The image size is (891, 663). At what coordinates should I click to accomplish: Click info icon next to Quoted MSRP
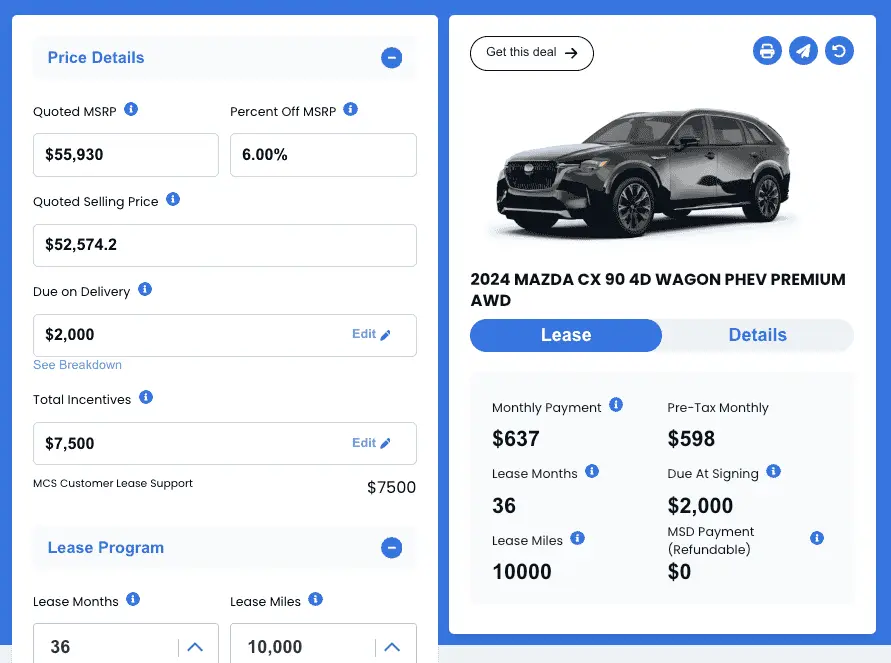click(131, 109)
